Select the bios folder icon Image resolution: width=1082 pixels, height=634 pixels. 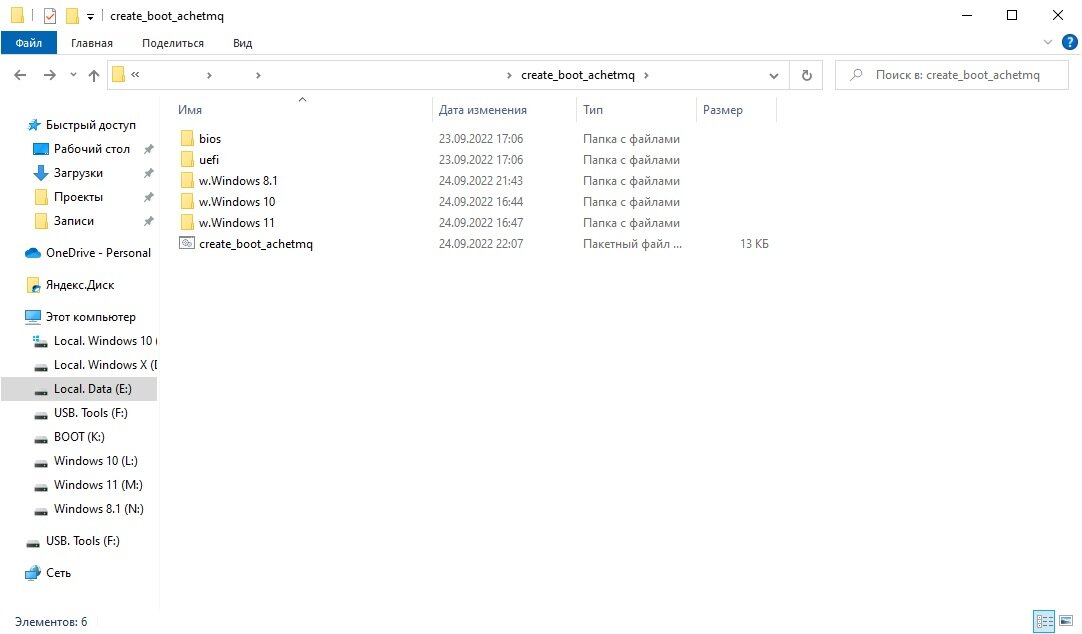187,139
